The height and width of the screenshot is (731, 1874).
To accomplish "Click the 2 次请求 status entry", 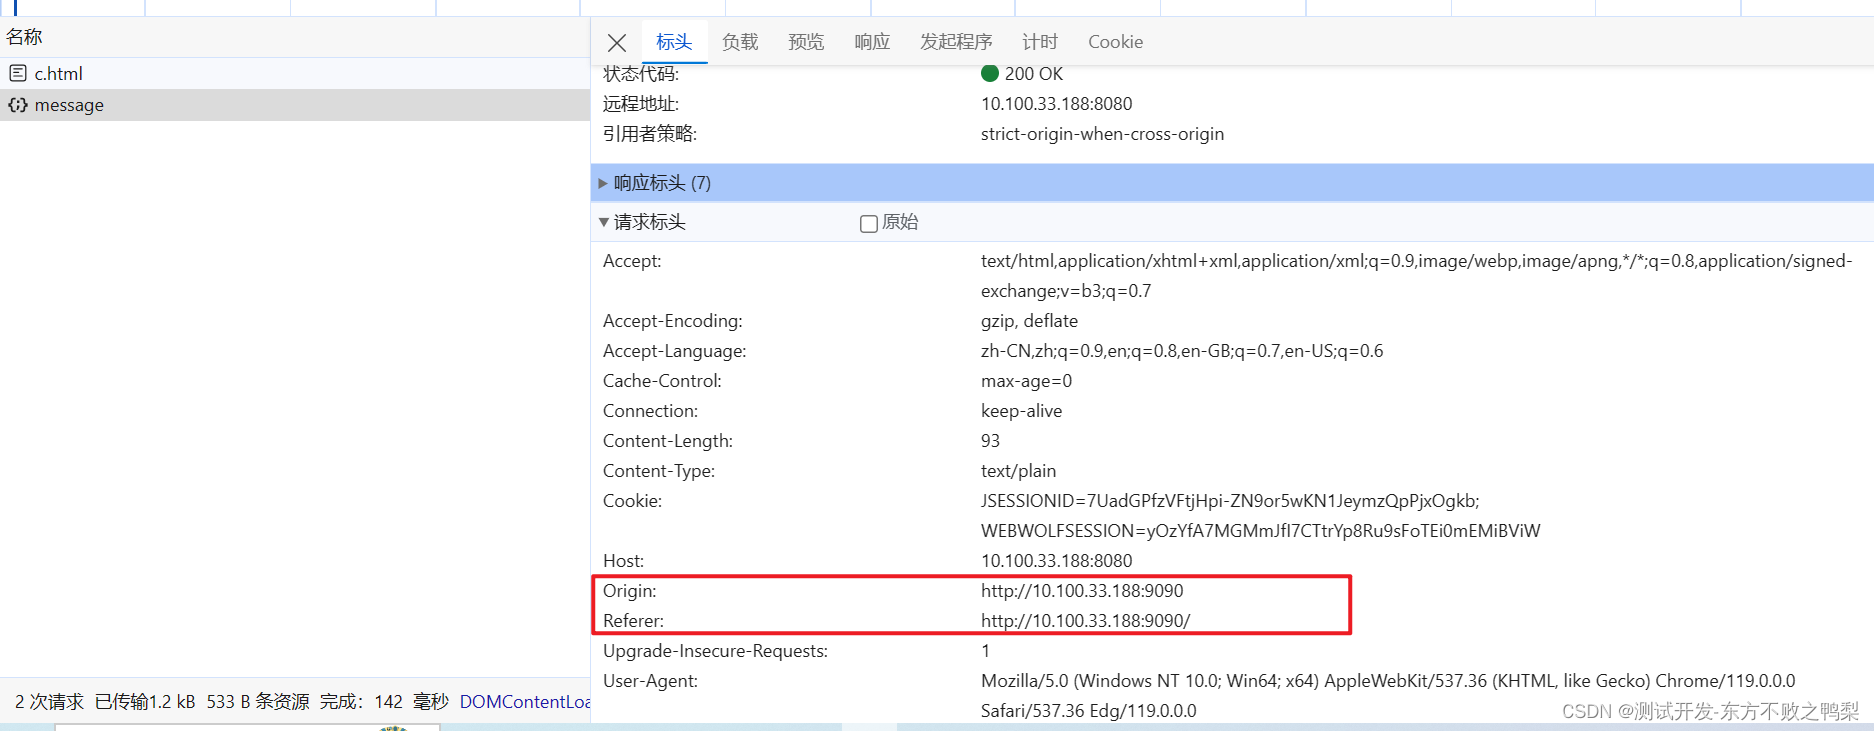I will pyautogui.click(x=49, y=702).
